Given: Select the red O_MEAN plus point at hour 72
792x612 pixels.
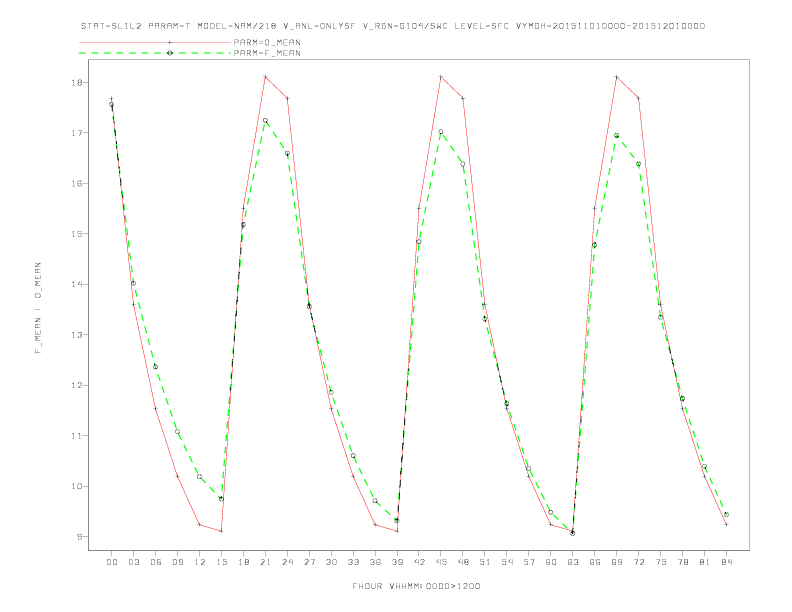Looking at the screenshot, I should (x=638, y=98).
